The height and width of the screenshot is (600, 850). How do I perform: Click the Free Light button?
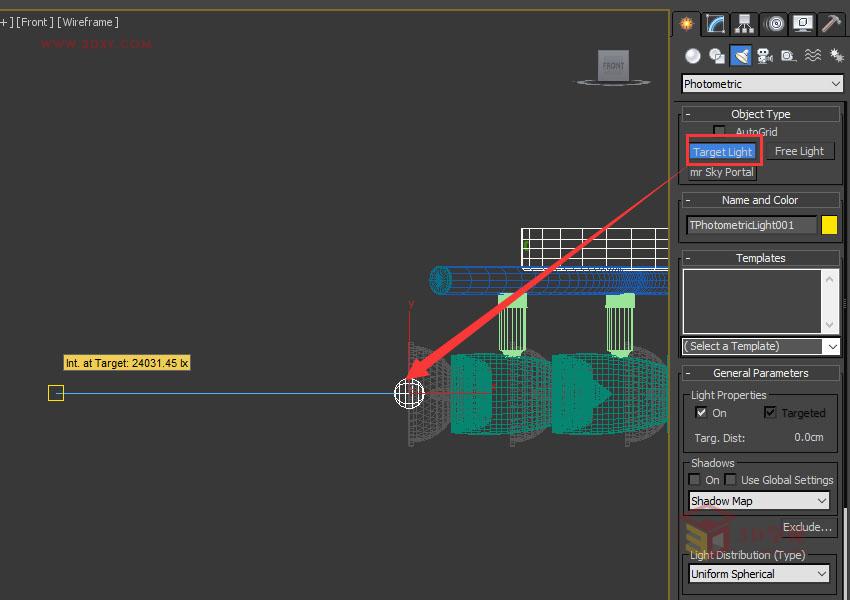800,150
